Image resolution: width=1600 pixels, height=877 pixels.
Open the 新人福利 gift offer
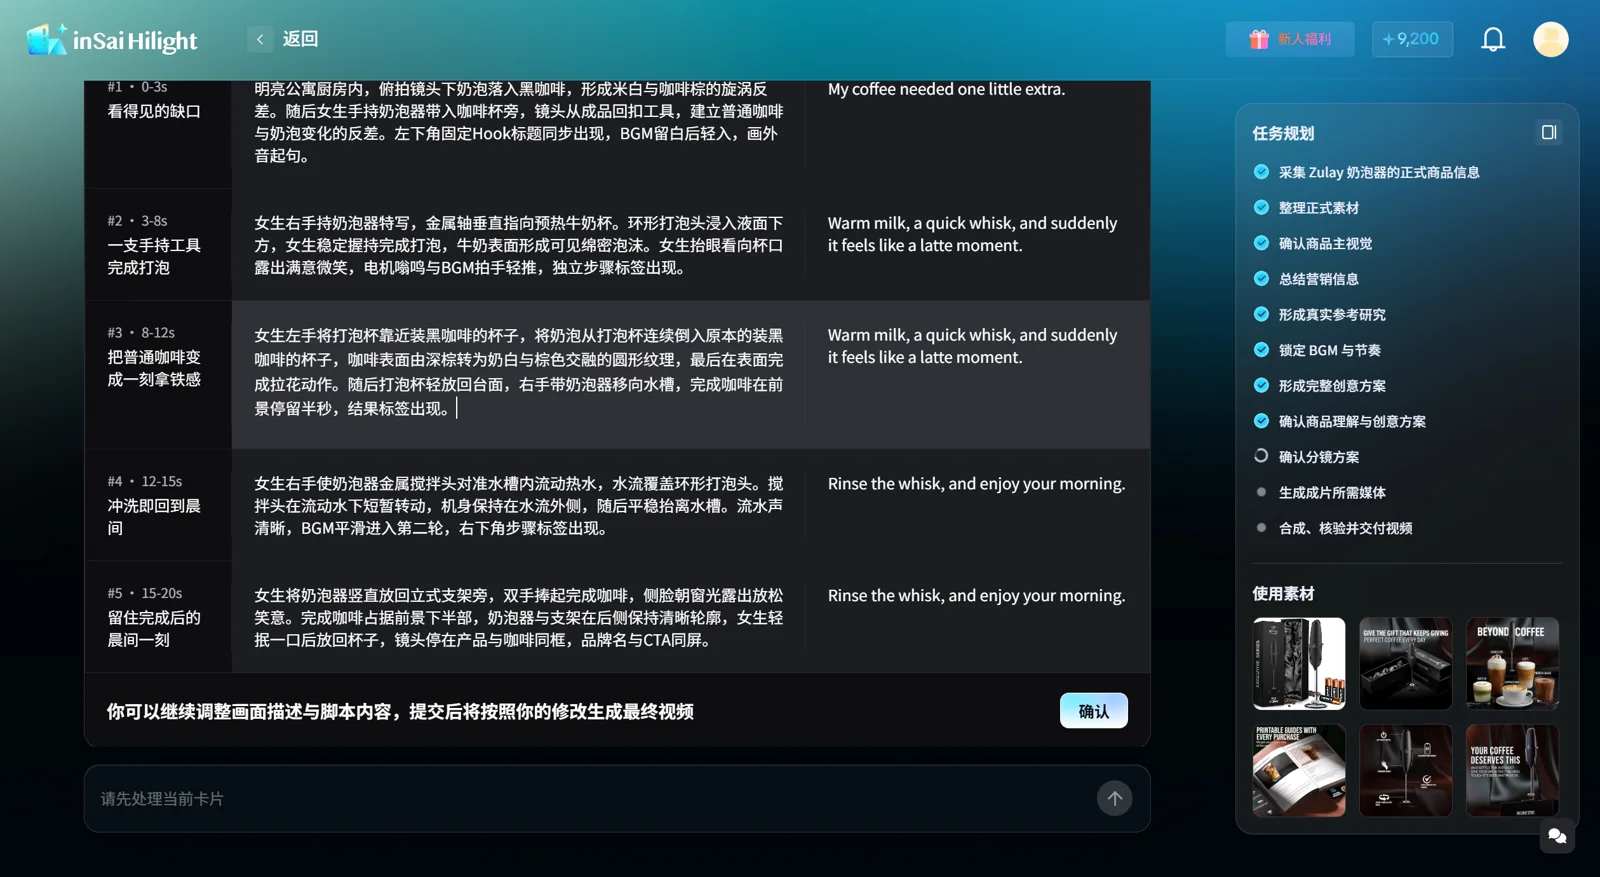point(1290,39)
